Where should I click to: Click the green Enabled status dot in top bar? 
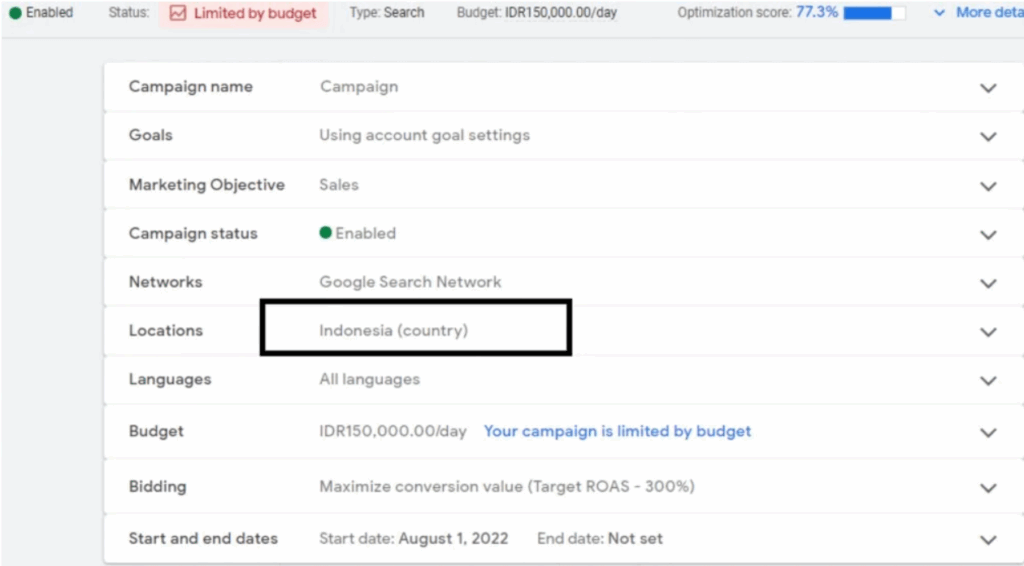(x=15, y=13)
